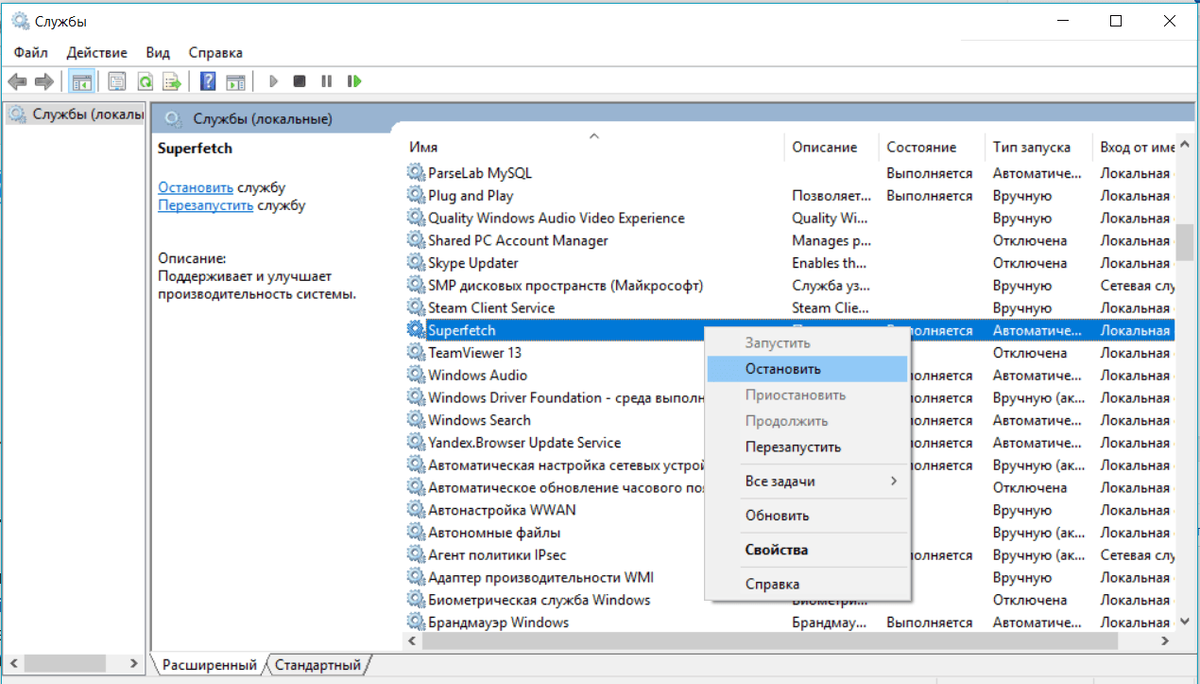The height and width of the screenshot is (684, 1200).
Task: Choose Справка in the context menu
Action: tap(807, 583)
